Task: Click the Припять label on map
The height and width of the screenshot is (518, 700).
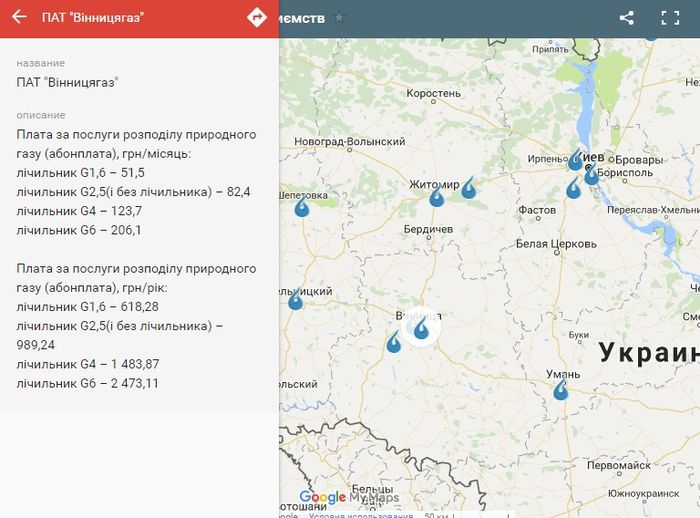Action: [x=550, y=49]
